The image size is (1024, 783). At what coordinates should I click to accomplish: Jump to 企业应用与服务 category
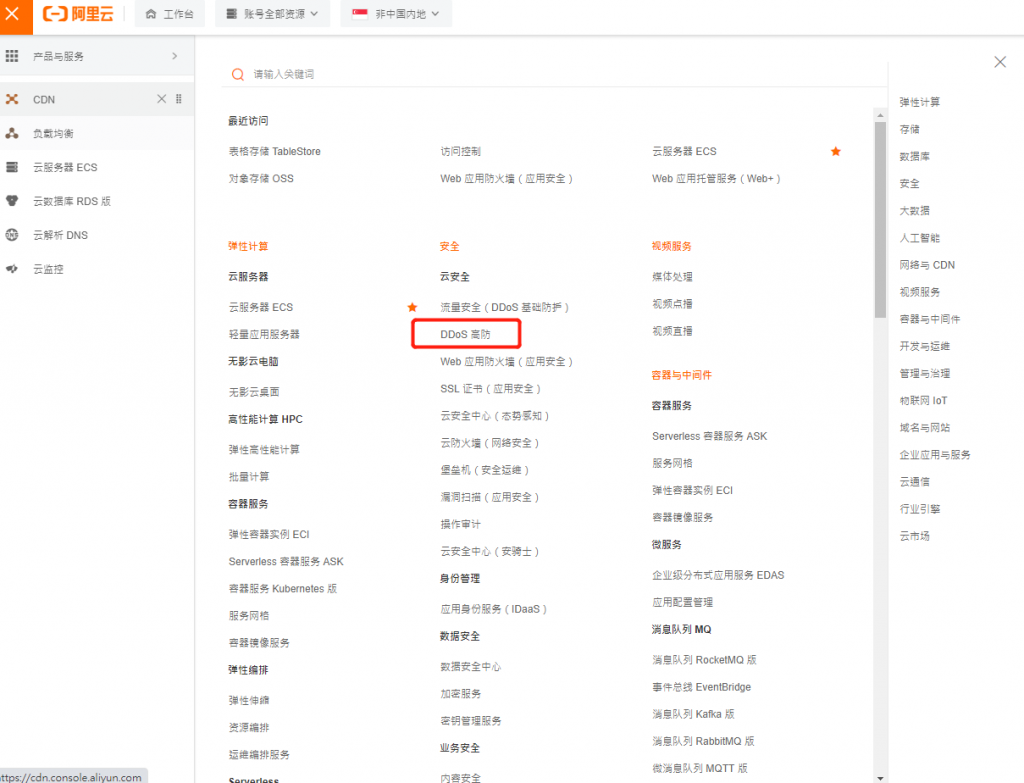click(x=935, y=455)
